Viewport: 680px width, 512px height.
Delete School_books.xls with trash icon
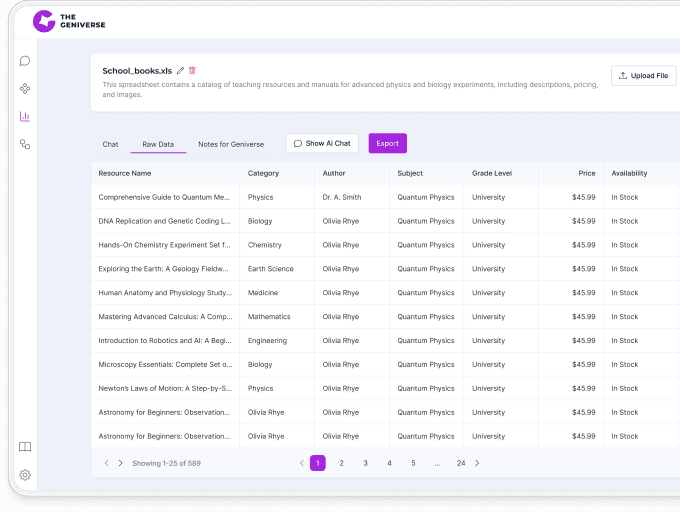click(193, 71)
